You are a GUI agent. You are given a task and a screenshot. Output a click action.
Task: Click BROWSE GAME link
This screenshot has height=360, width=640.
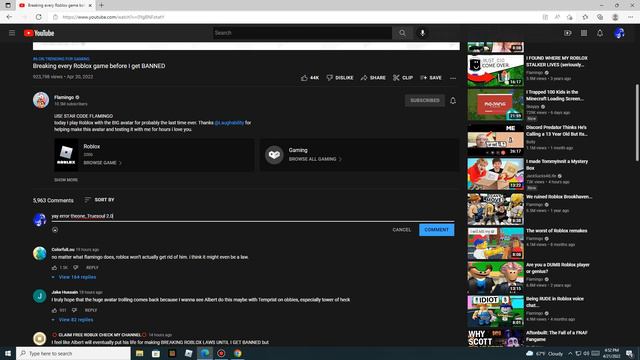coord(102,162)
